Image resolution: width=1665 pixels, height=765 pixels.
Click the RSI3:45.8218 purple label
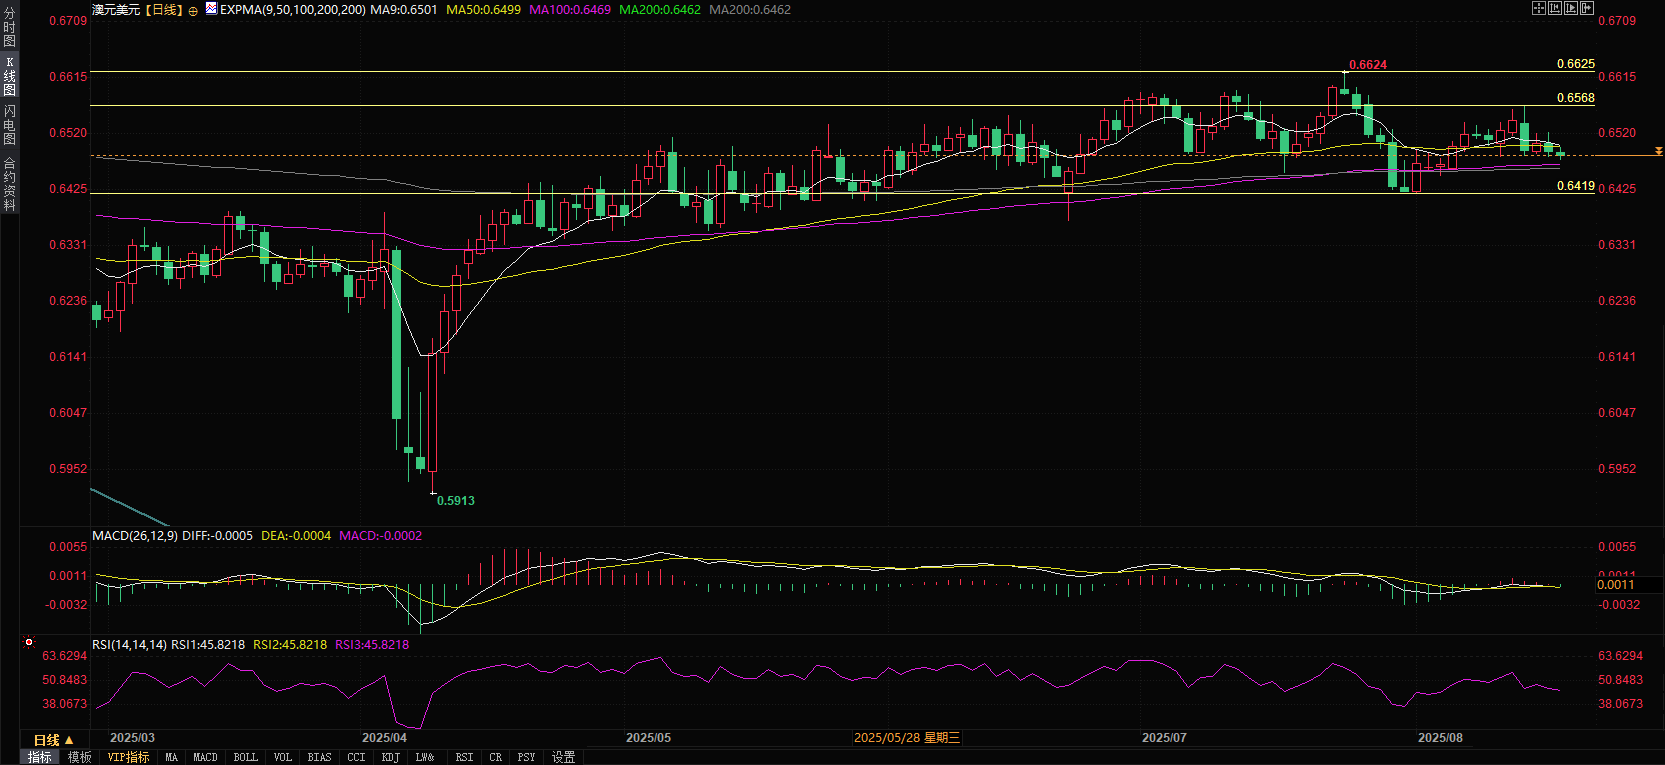click(x=372, y=645)
